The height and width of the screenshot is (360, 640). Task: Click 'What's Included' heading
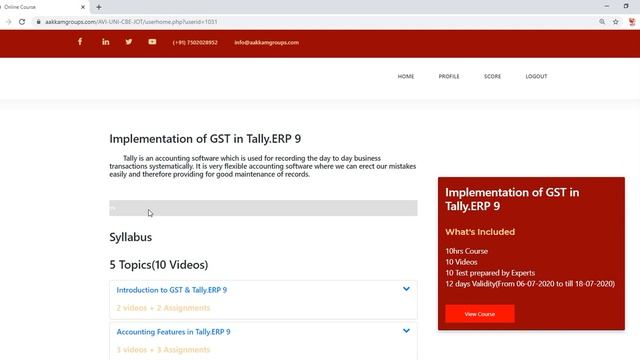[480, 232]
